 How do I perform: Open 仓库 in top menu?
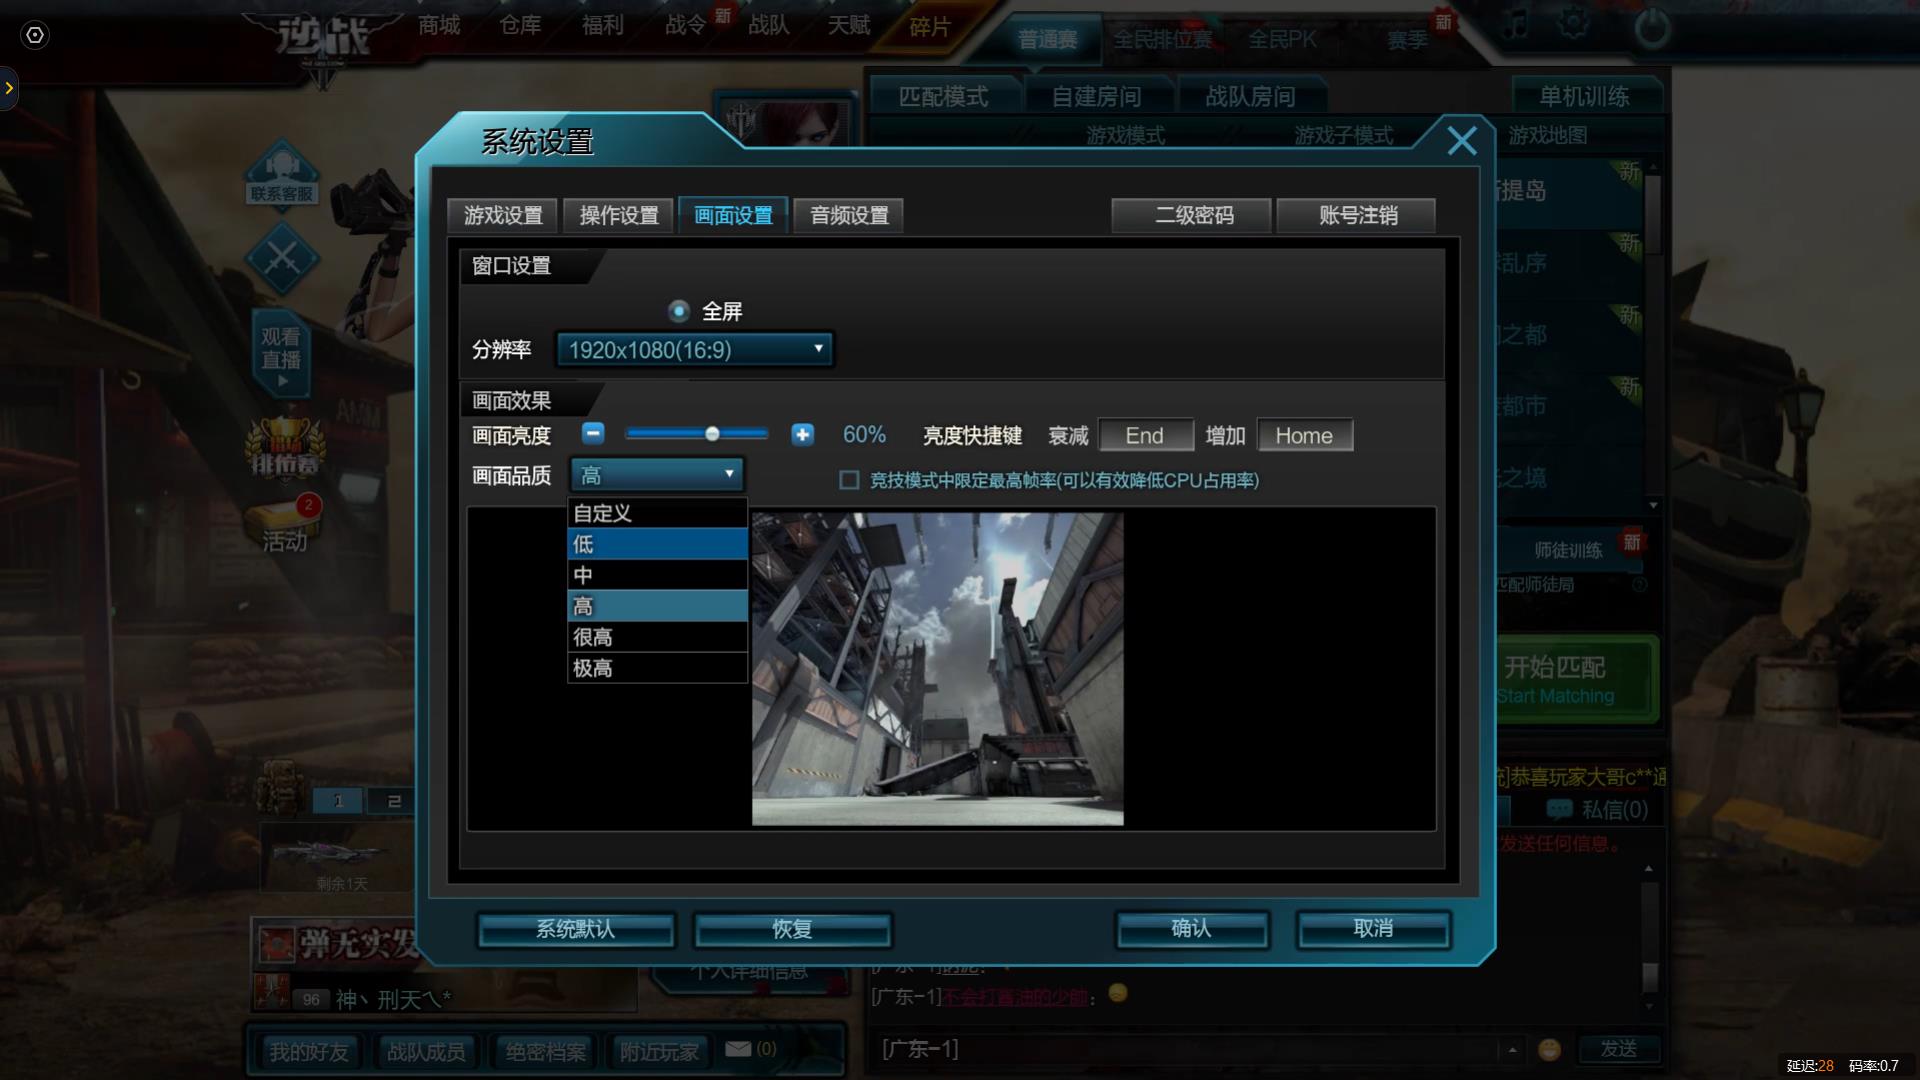tap(520, 24)
